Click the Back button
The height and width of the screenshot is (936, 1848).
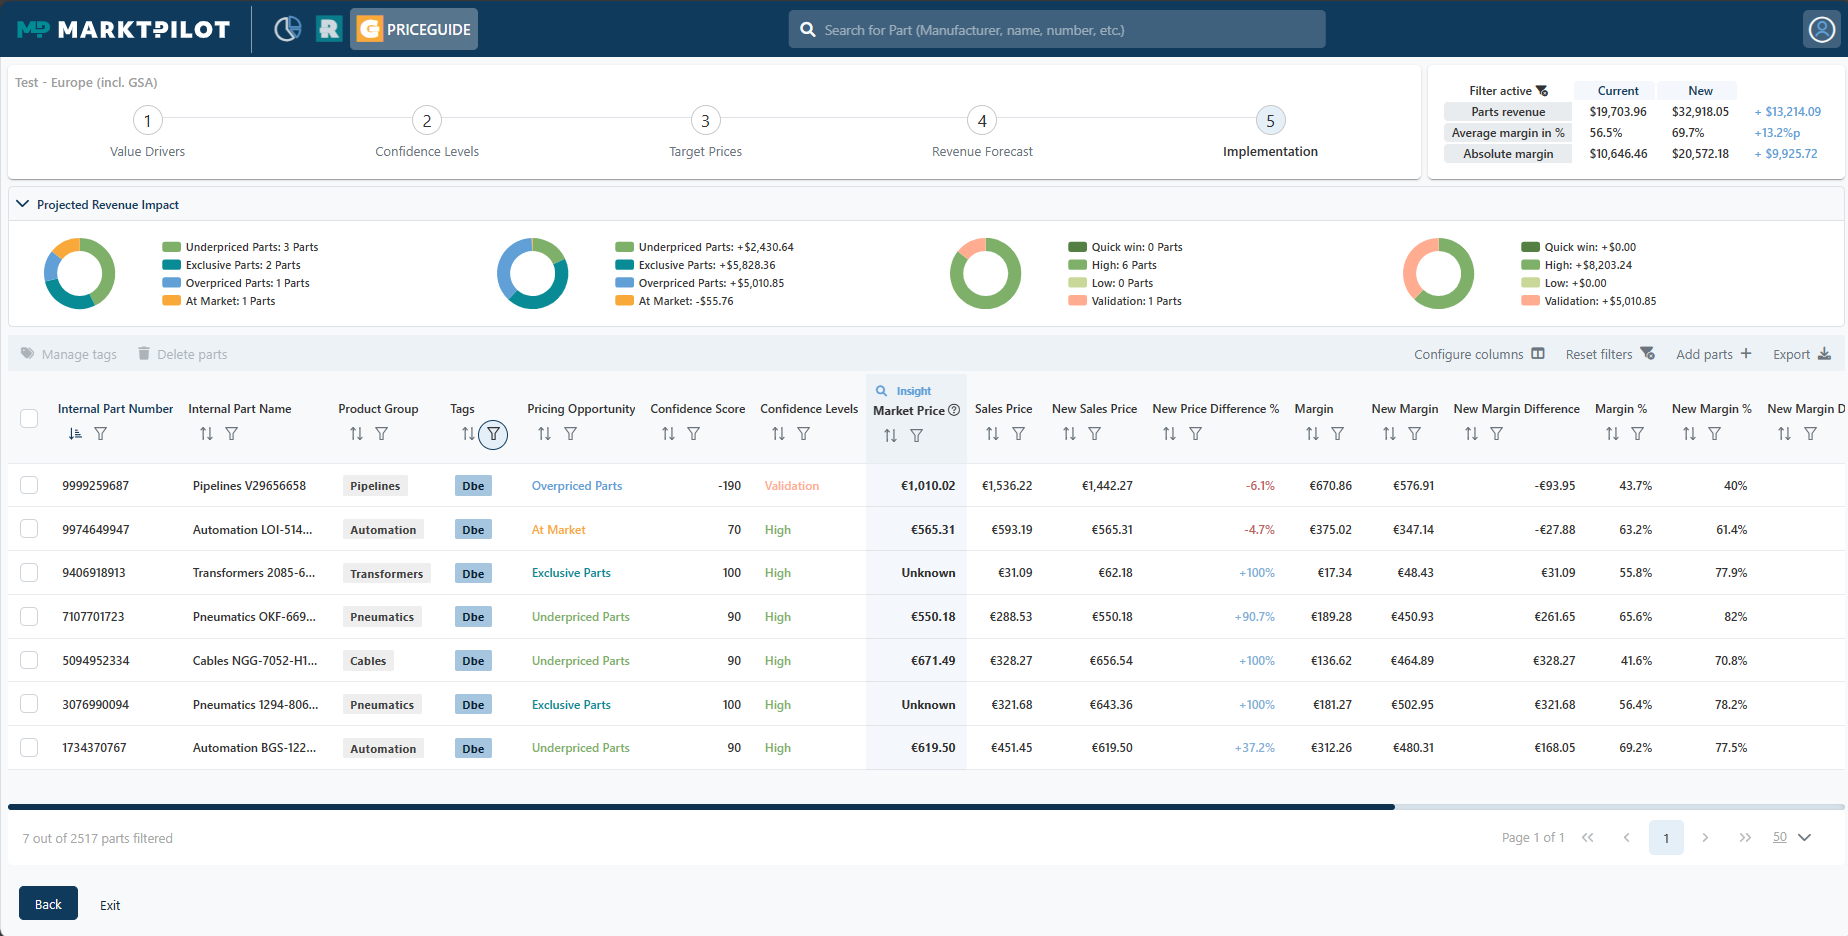[48, 904]
